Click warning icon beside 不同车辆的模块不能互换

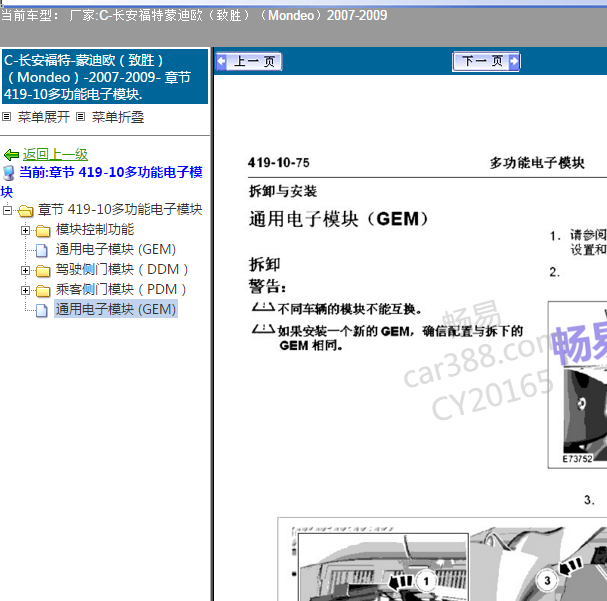[x=263, y=307]
